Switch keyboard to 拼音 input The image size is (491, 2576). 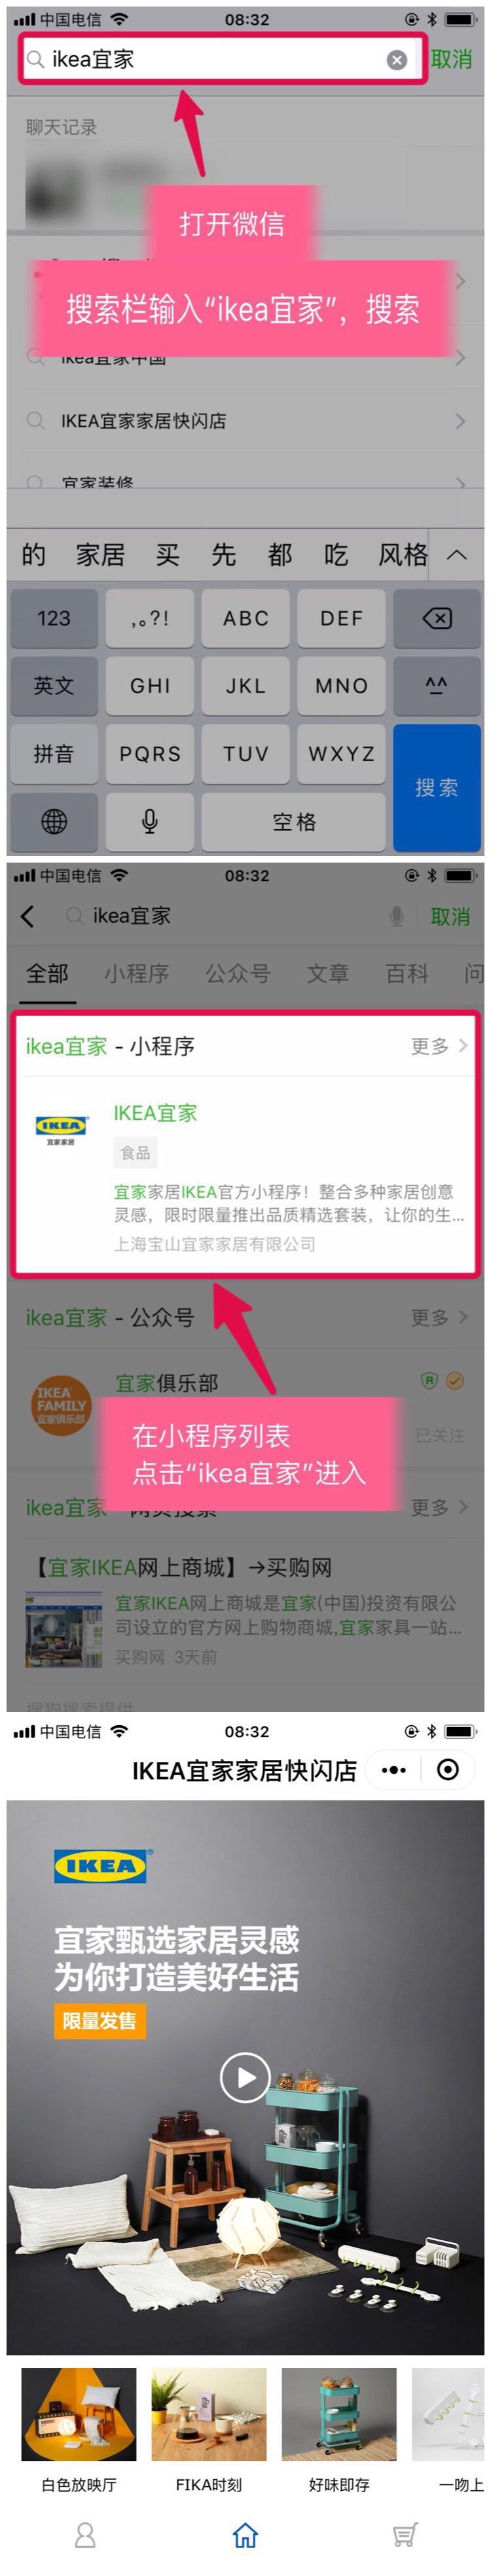point(54,754)
